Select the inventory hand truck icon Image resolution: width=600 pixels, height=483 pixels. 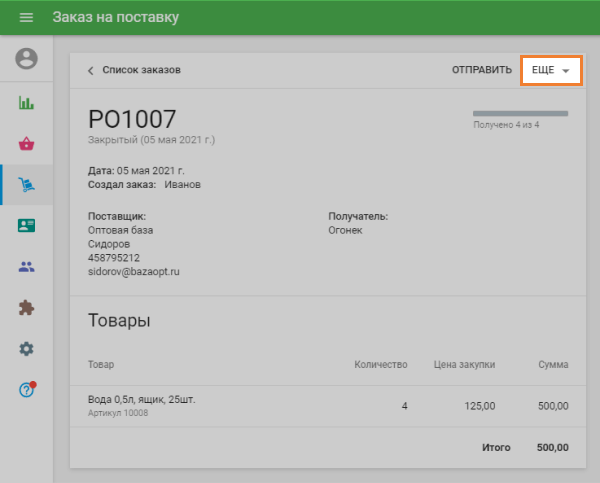[x=26, y=184]
